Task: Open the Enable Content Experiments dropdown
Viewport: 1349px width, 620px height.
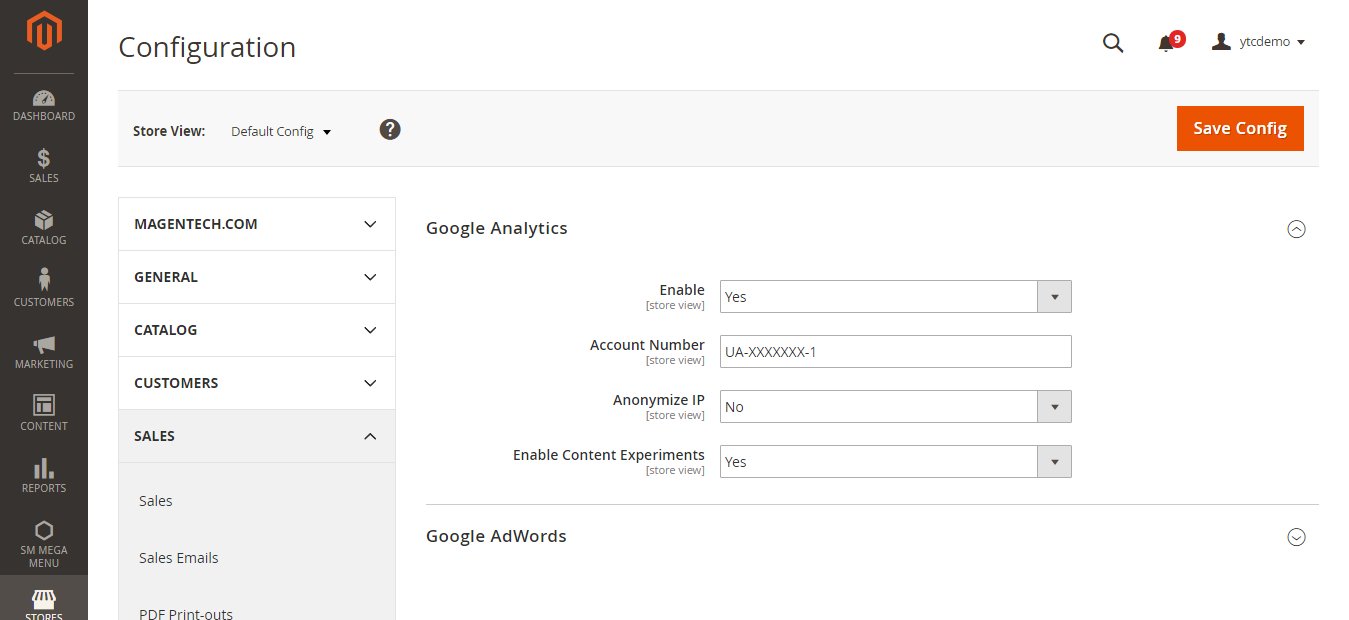Action: coord(895,462)
